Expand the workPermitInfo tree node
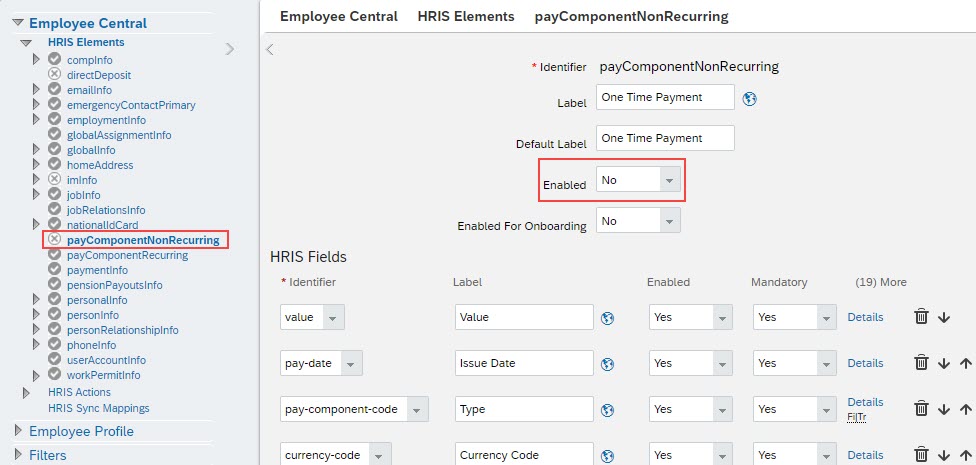 [36, 375]
